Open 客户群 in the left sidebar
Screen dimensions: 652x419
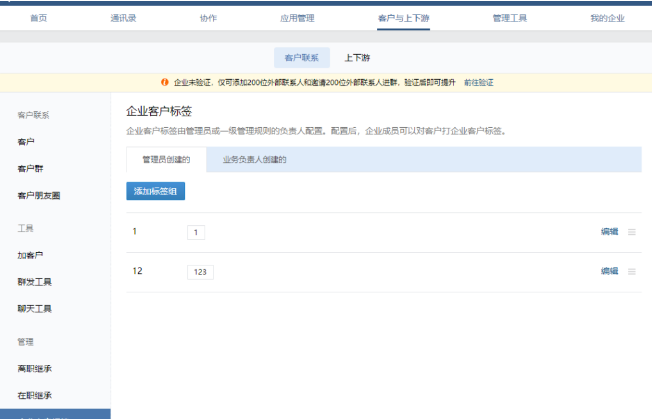30,168
